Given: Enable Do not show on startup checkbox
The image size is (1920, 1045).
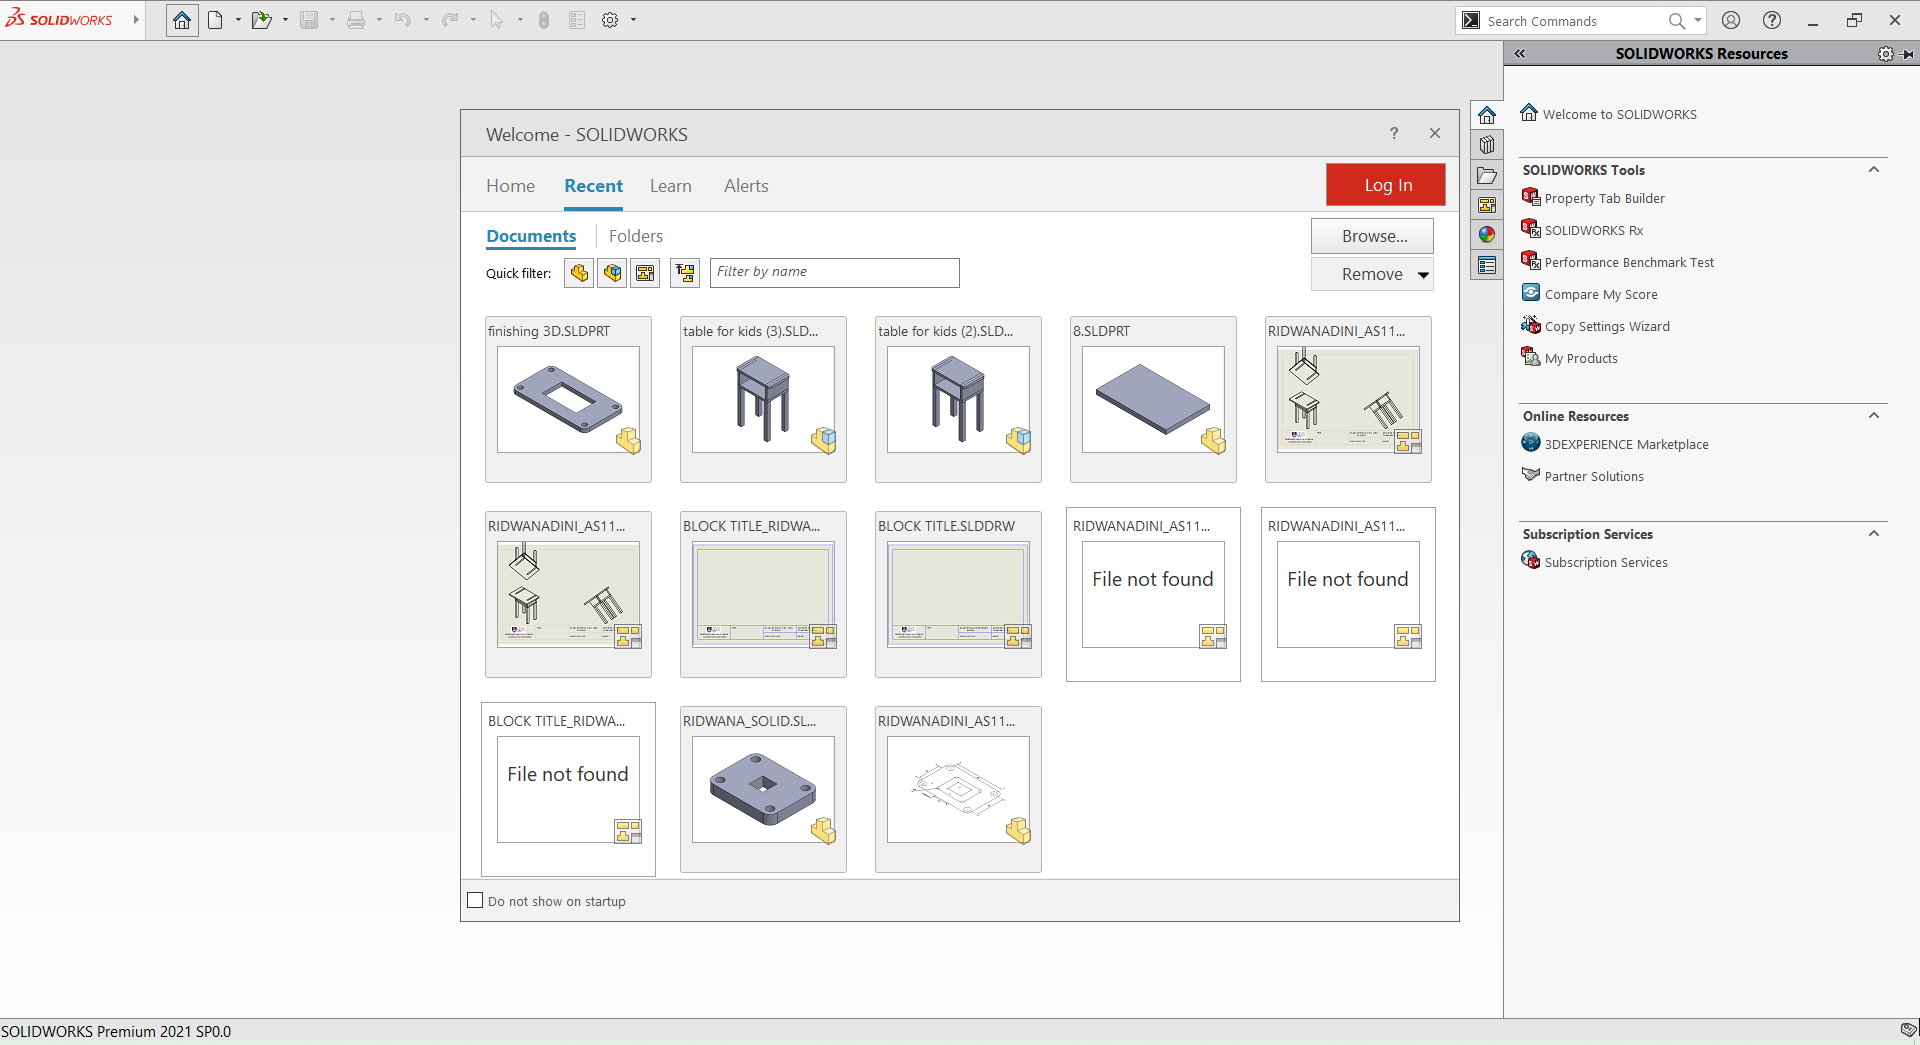Looking at the screenshot, I should click(x=475, y=900).
